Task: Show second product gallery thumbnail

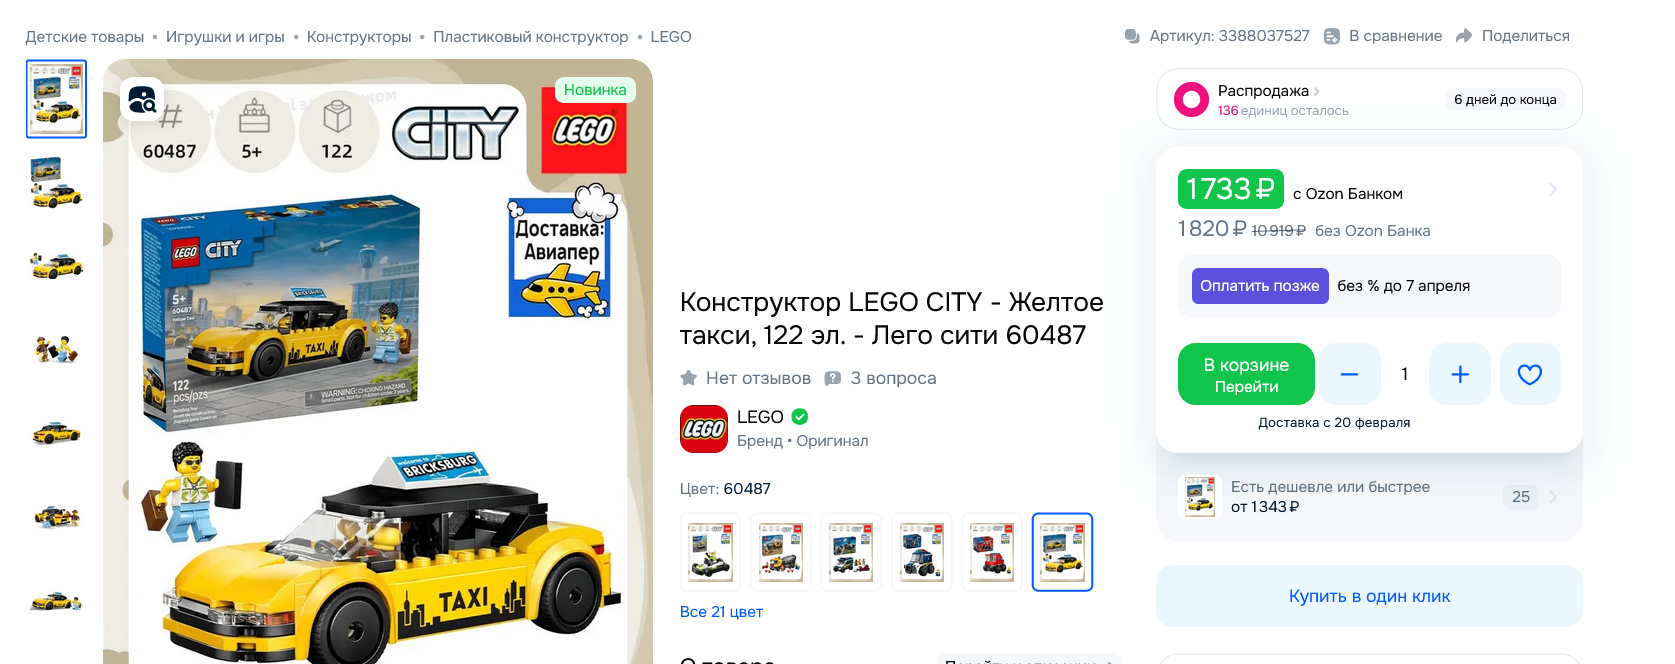Action: pos(56,183)
